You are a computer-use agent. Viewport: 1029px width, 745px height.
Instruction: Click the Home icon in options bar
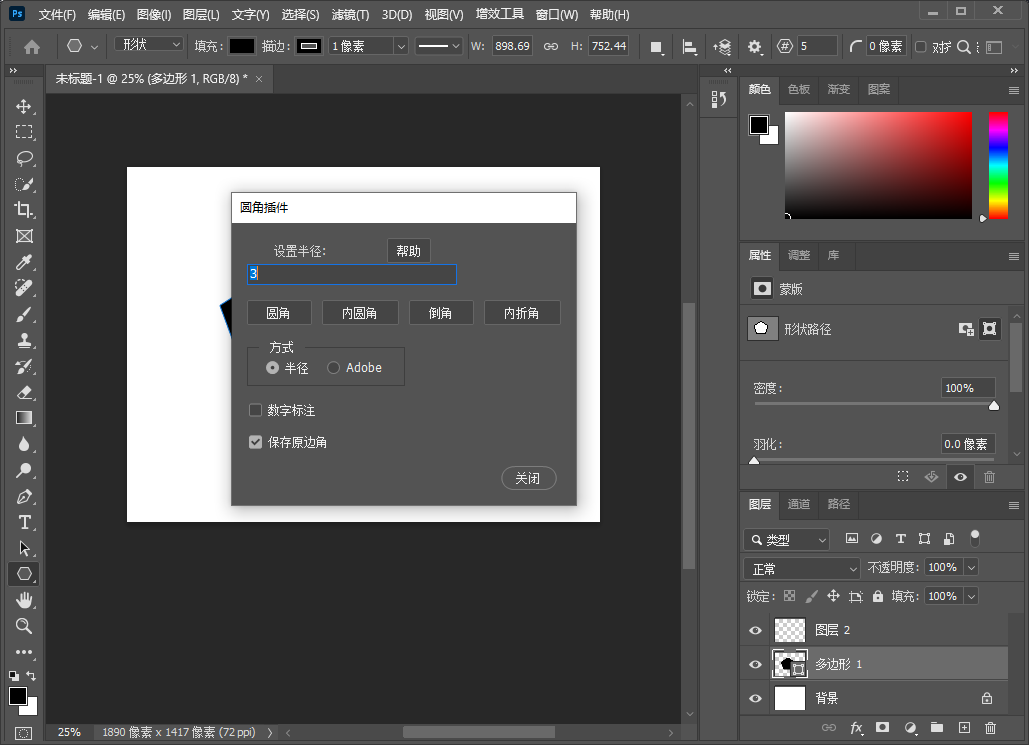click(x=32, y=47)
